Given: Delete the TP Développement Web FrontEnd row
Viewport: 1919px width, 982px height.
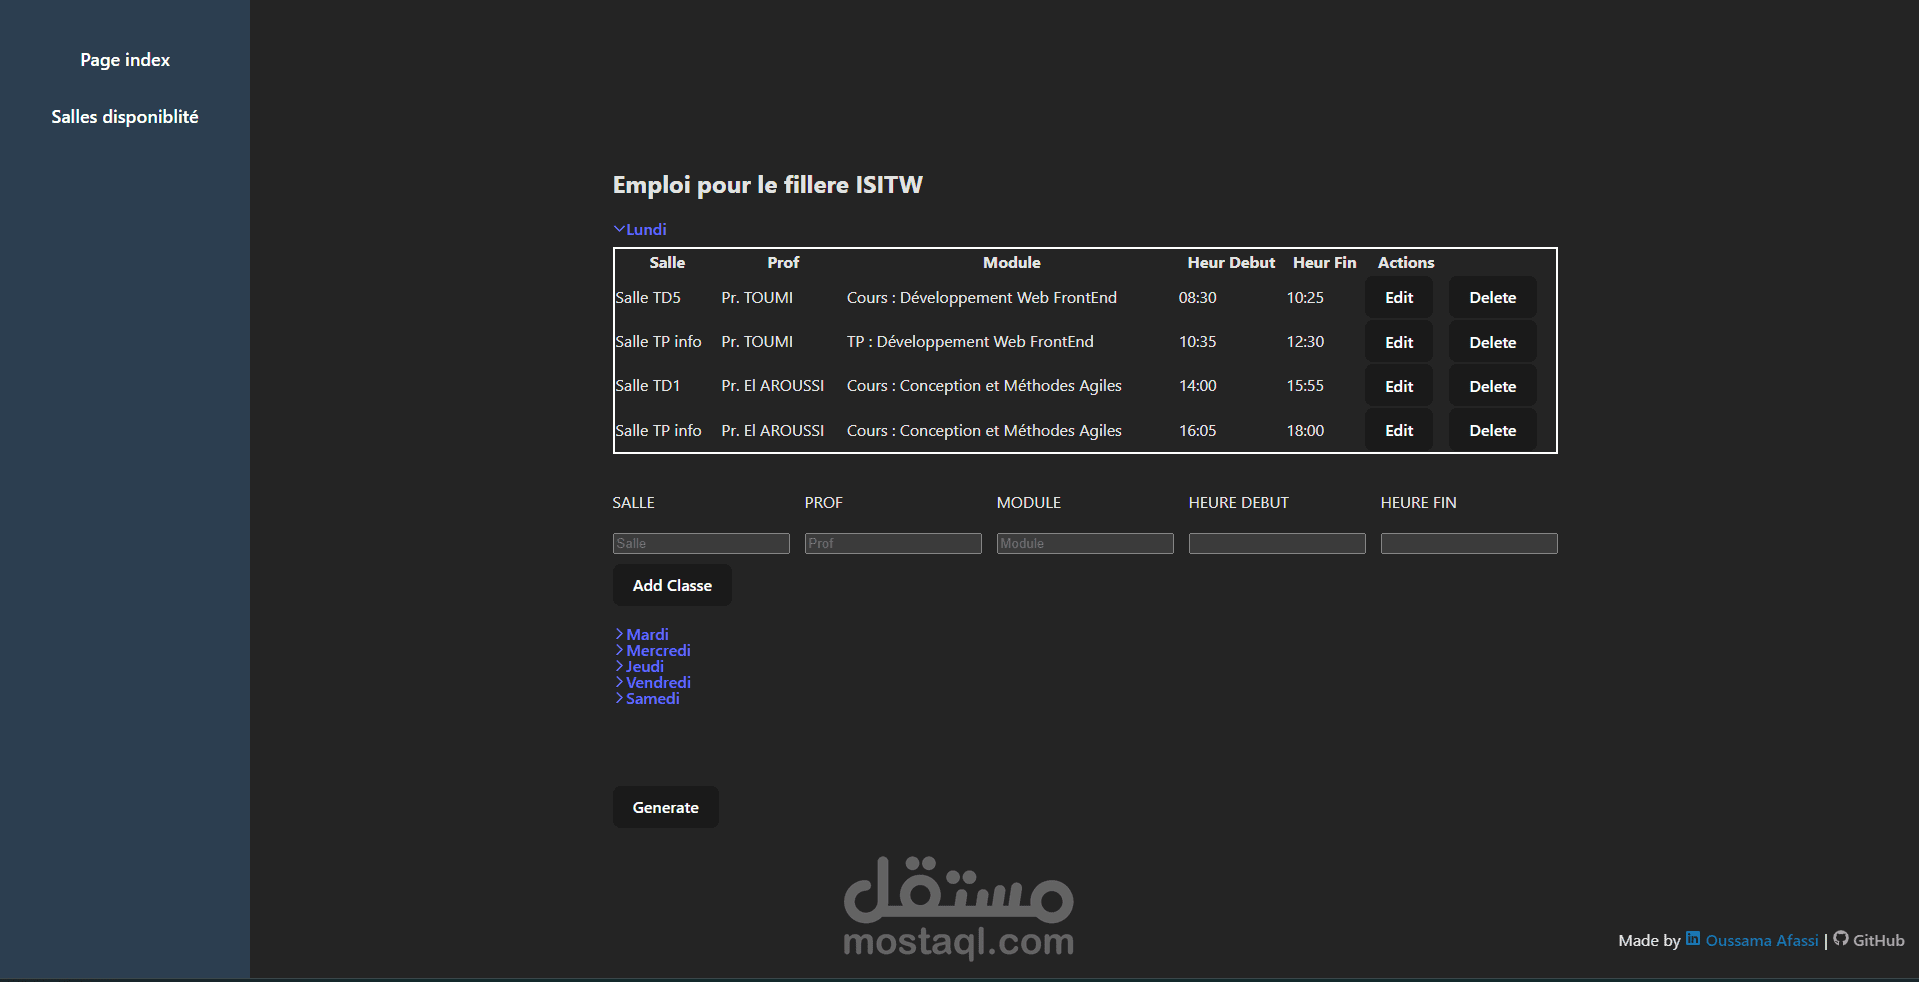Looking at the screenshot, I should 1491,341.
